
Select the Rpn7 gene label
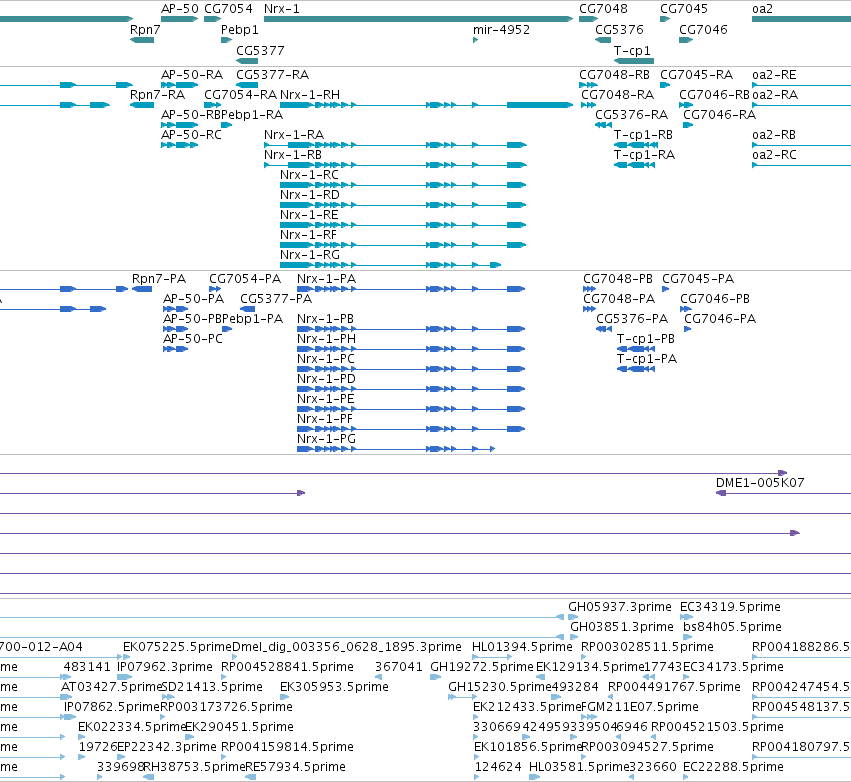pos(145,29)
